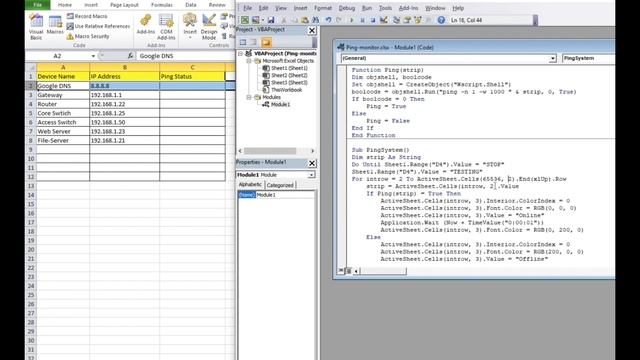This screenshot has width=640, height=360.
Task: Open the Excel File tab
Action: click(38, 5)
